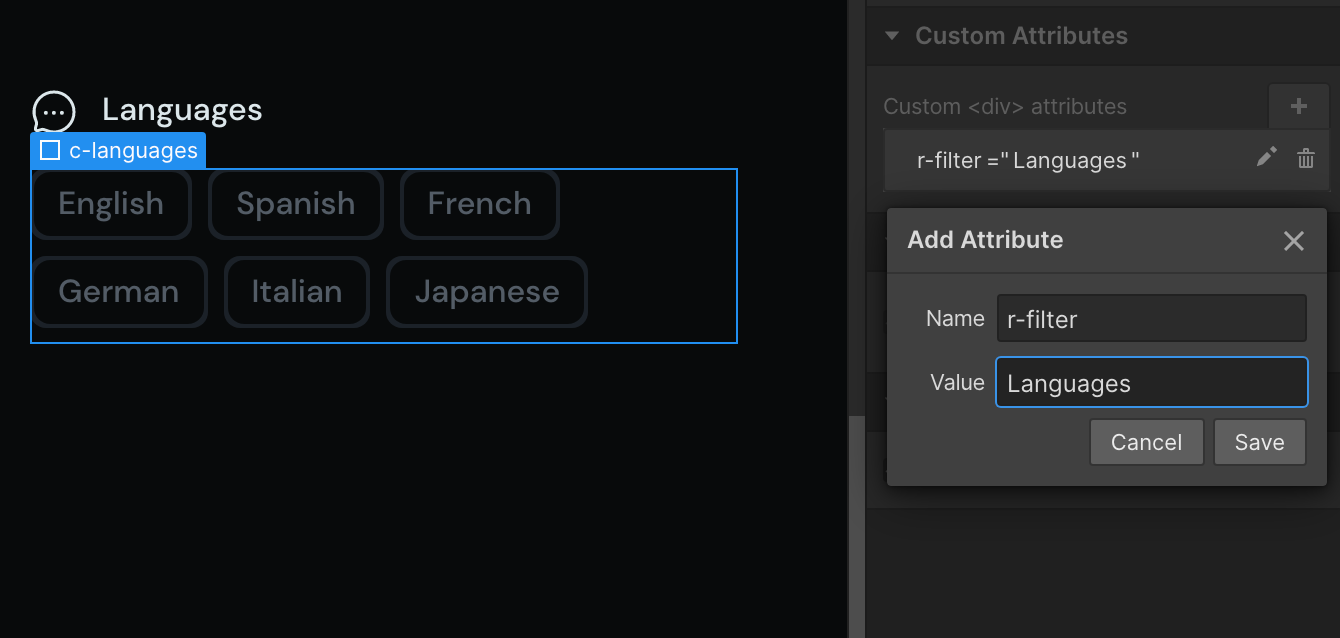Click the Languages heading text
Viewport: 1340px width, 638px height.
pos(181,110)
